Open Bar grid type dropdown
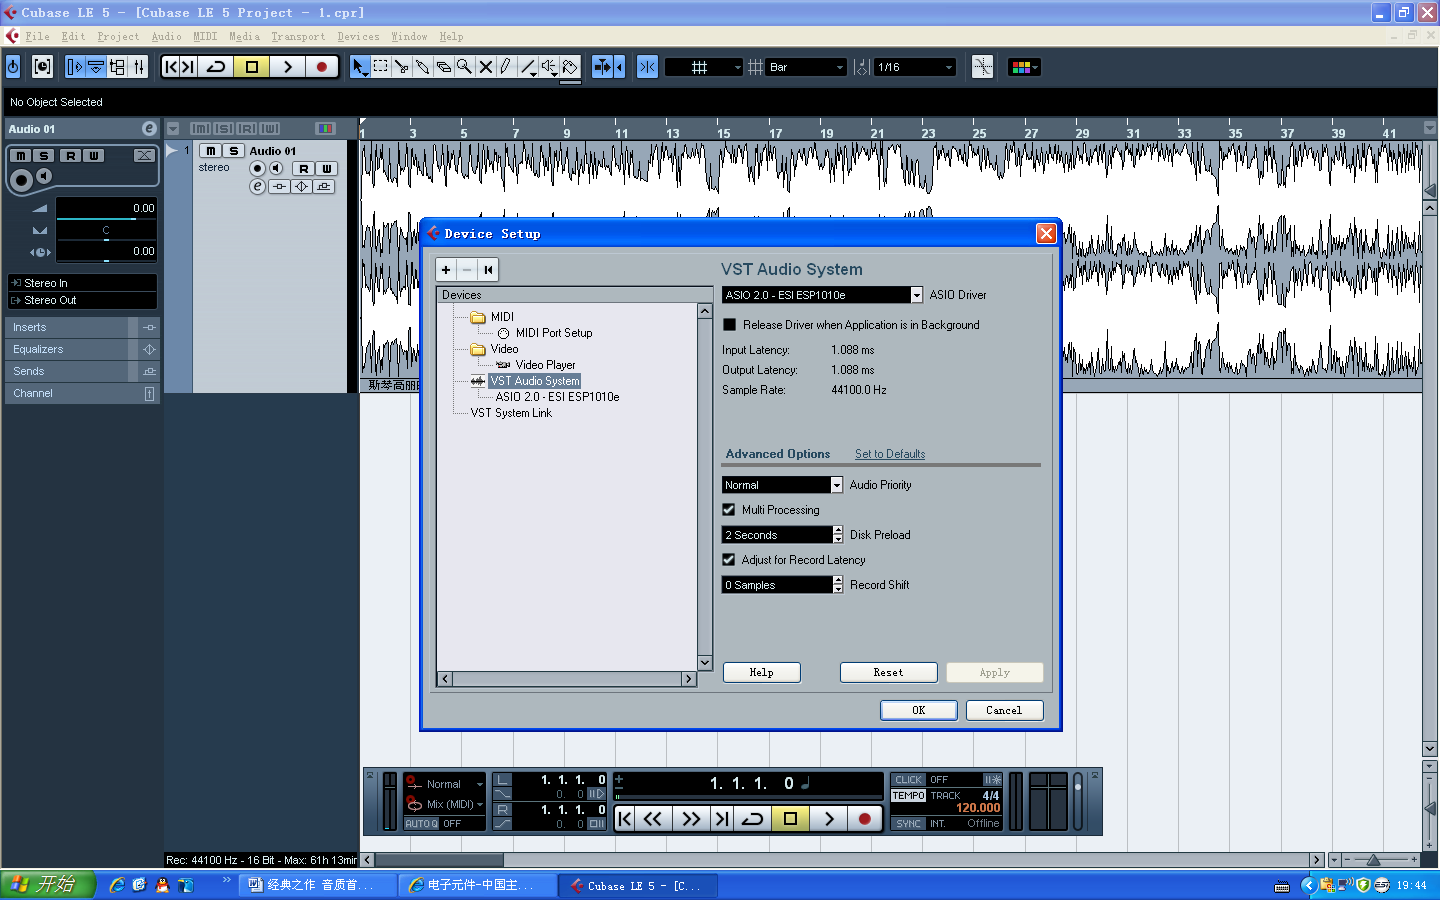This screenshot has height=900, width=1440. 807,67
